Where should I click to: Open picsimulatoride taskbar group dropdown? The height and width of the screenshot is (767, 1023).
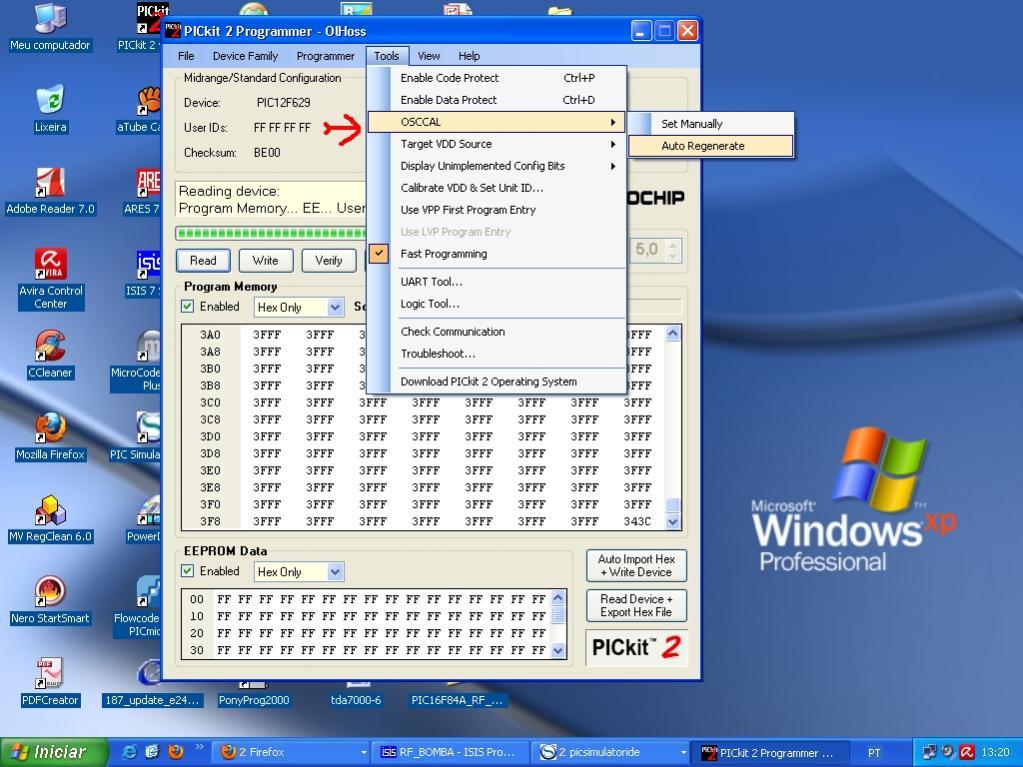(x=683, y=753)
